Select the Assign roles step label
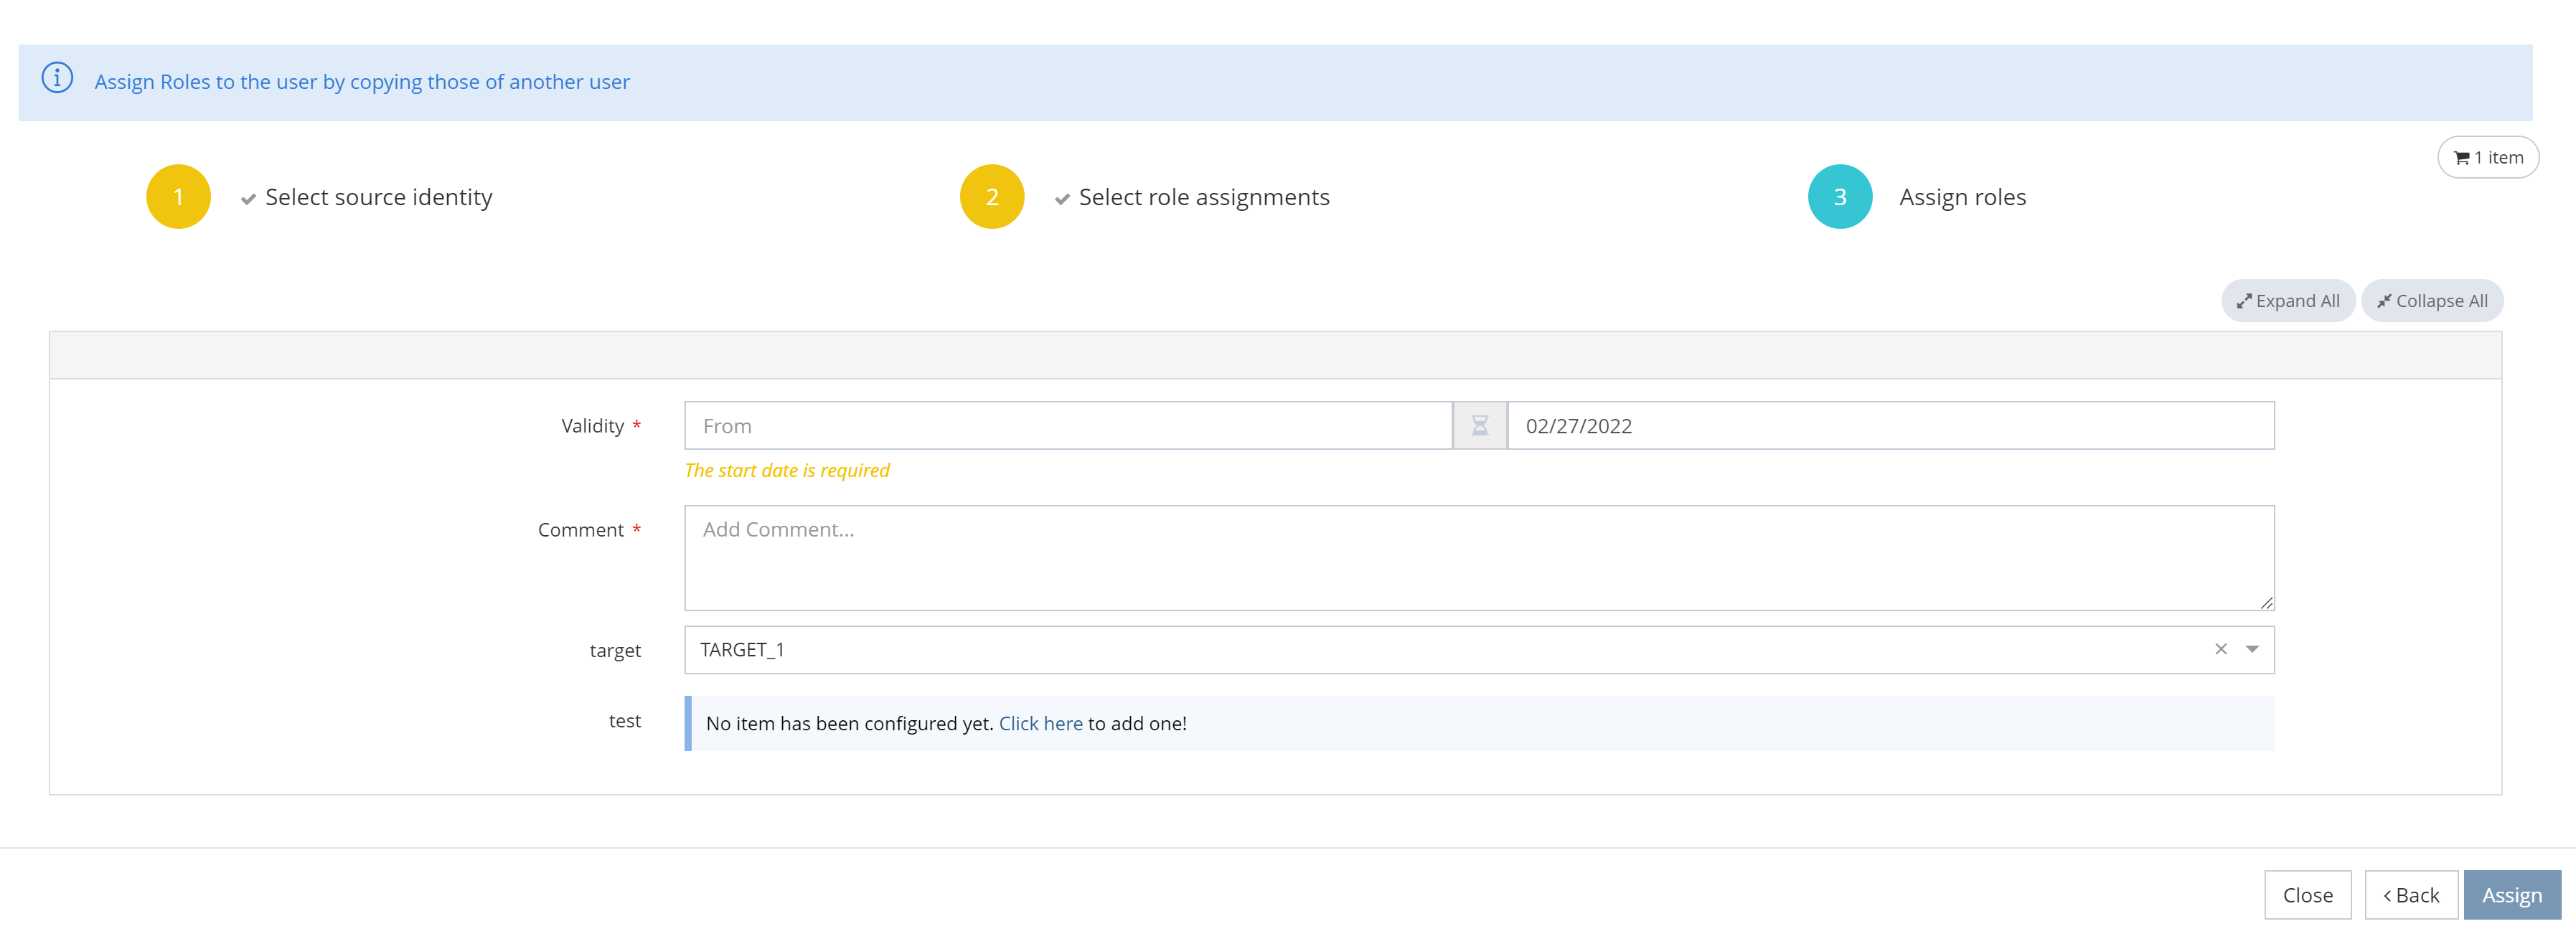This screenshot has width=2576, height=934. [x=1962, y=198]
